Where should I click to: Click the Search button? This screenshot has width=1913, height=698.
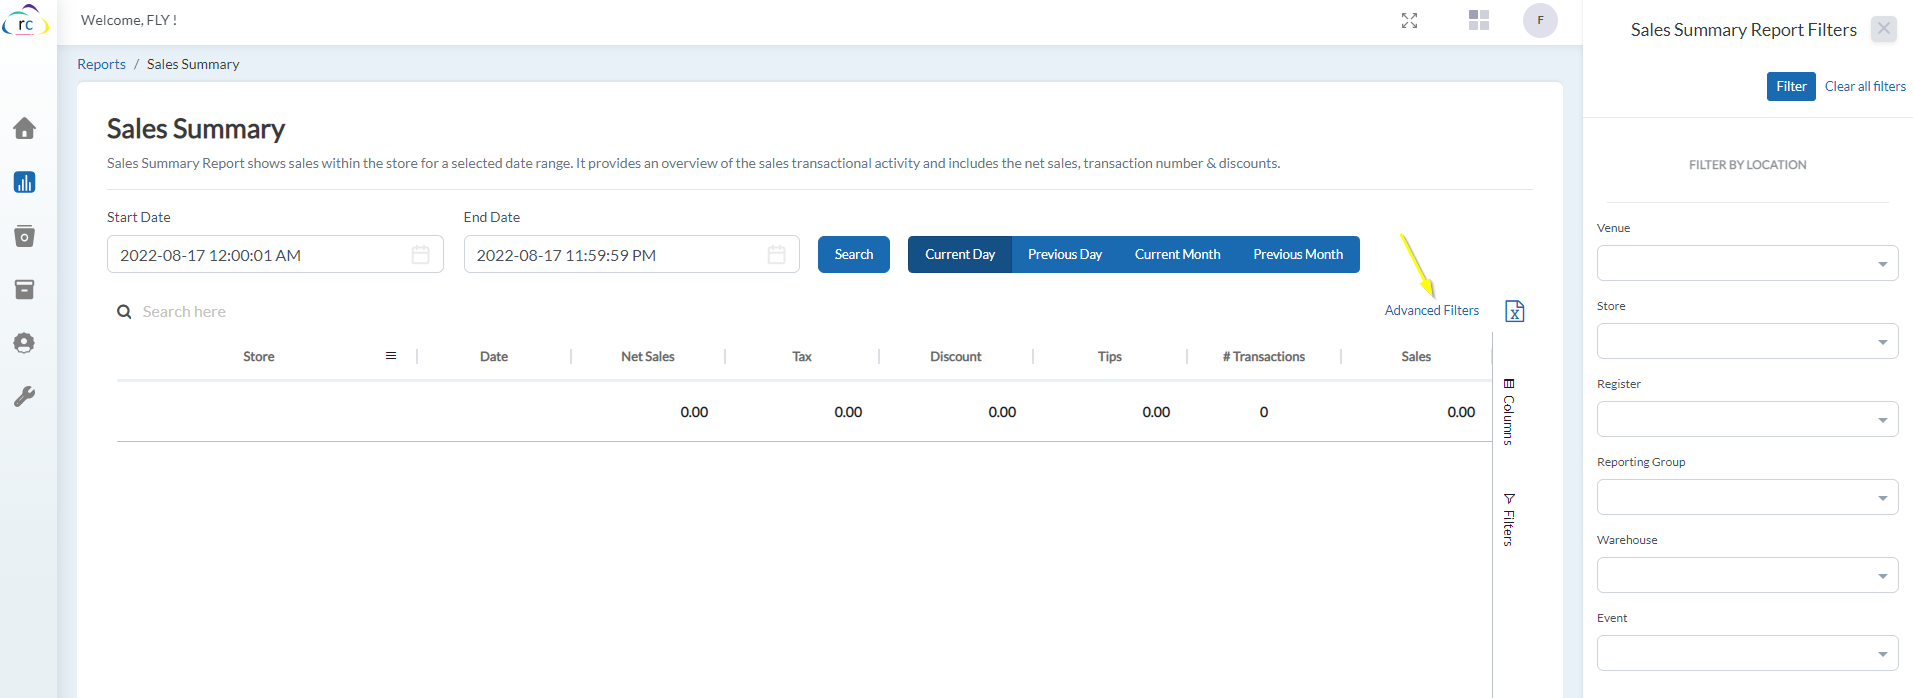point(854,254)
